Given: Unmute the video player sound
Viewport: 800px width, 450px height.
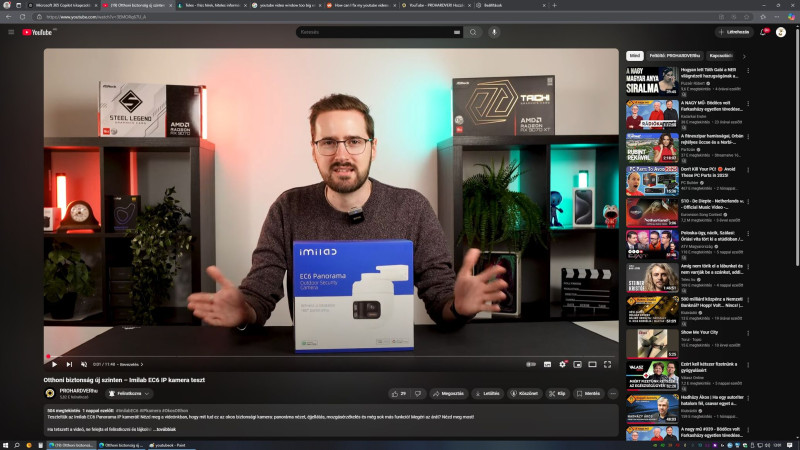Looking at the screenshot, I should pyautogui.click(x=84, y=364).
